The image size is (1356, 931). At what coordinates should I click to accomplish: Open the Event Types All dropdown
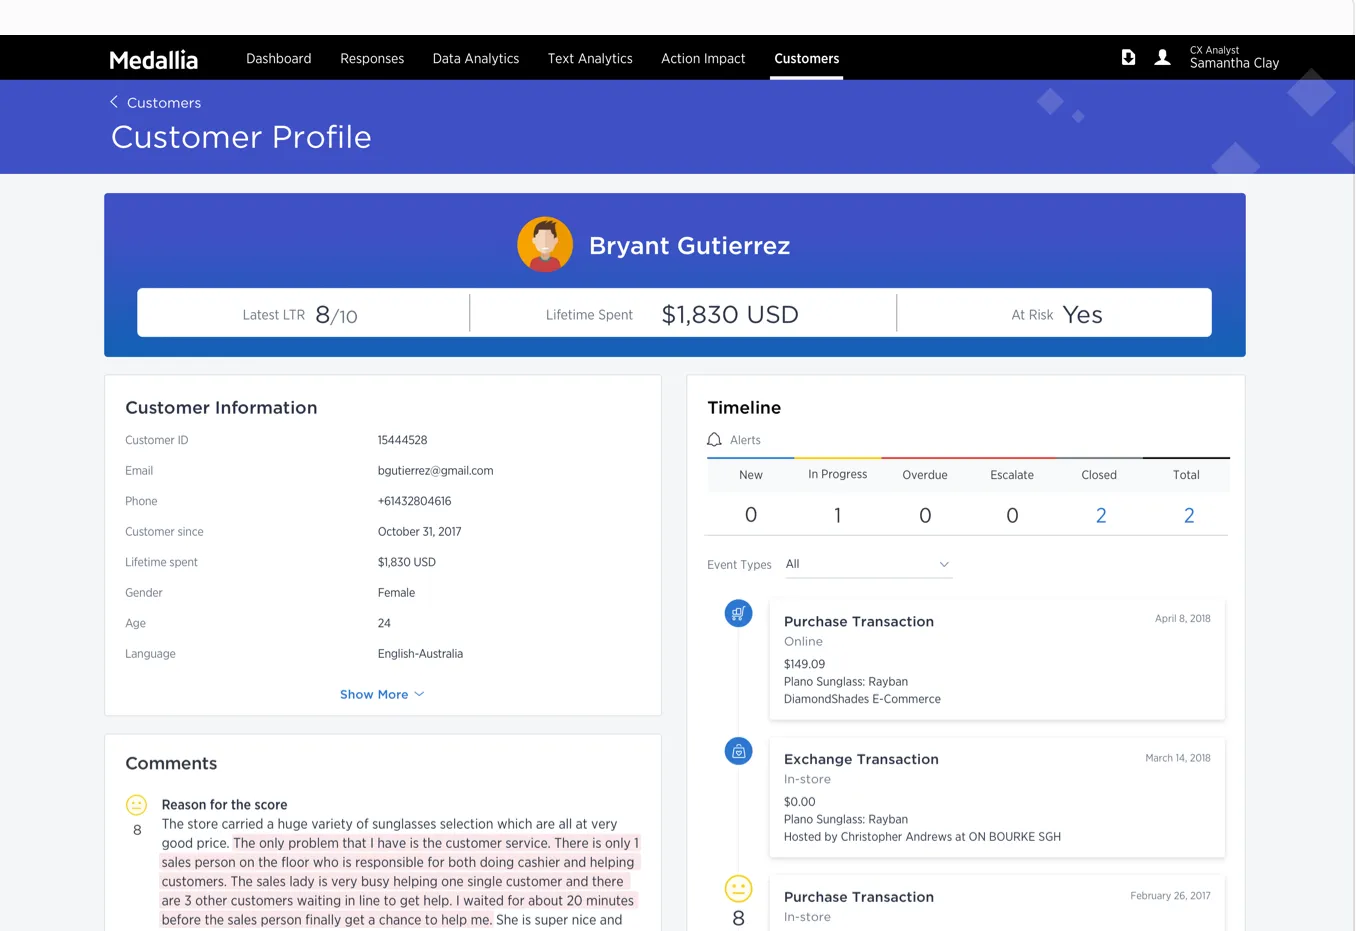click(868, 564)
